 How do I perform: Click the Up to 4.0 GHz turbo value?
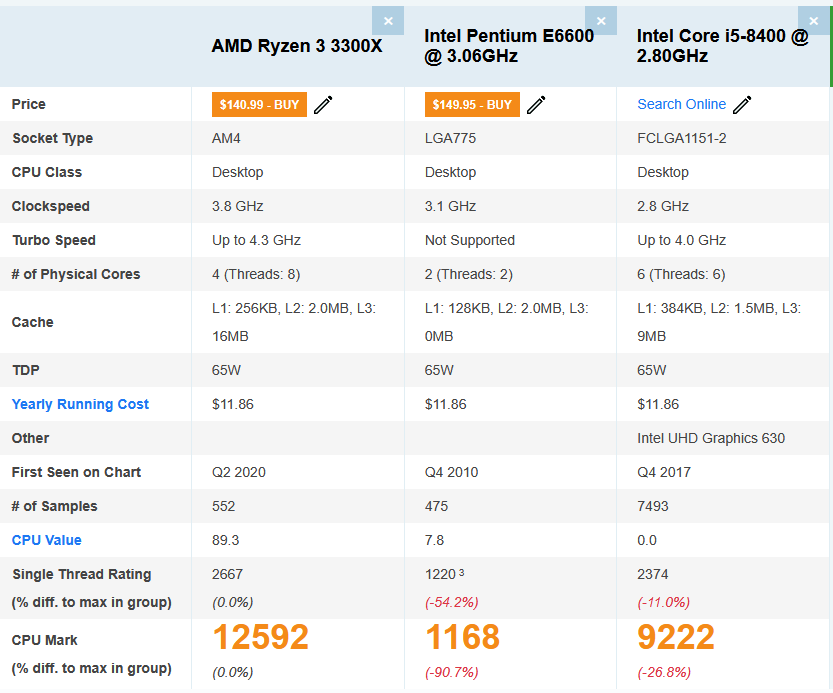click(682, 241)
